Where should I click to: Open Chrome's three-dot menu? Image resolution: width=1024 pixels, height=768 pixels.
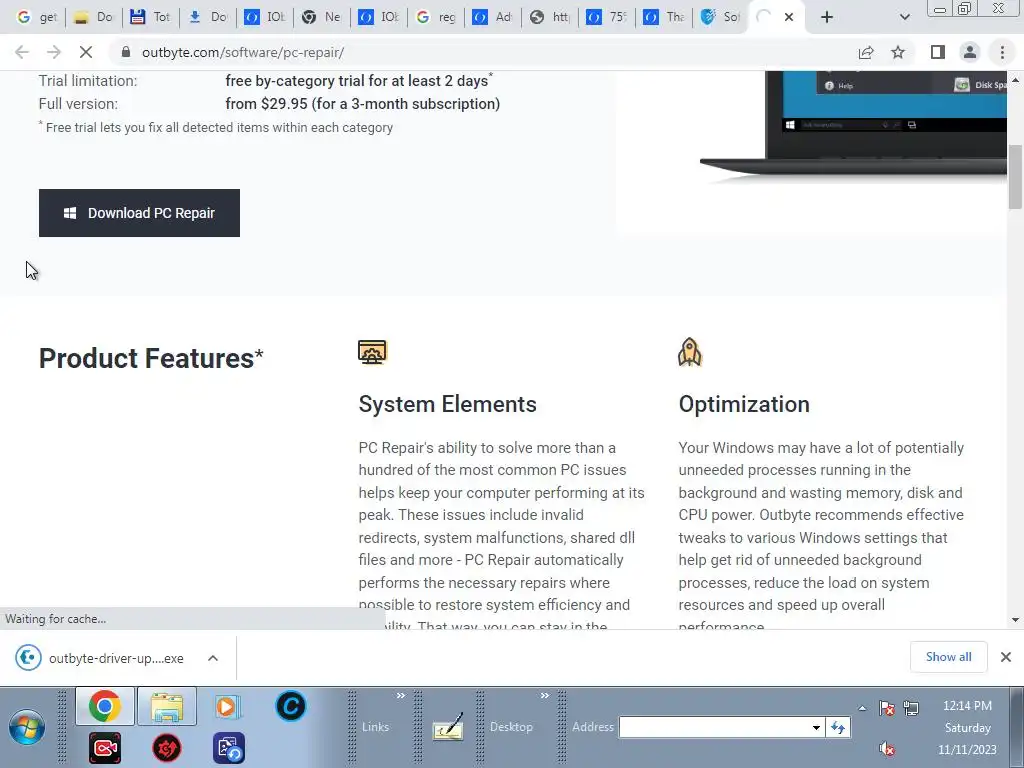tap(1002, 52)
